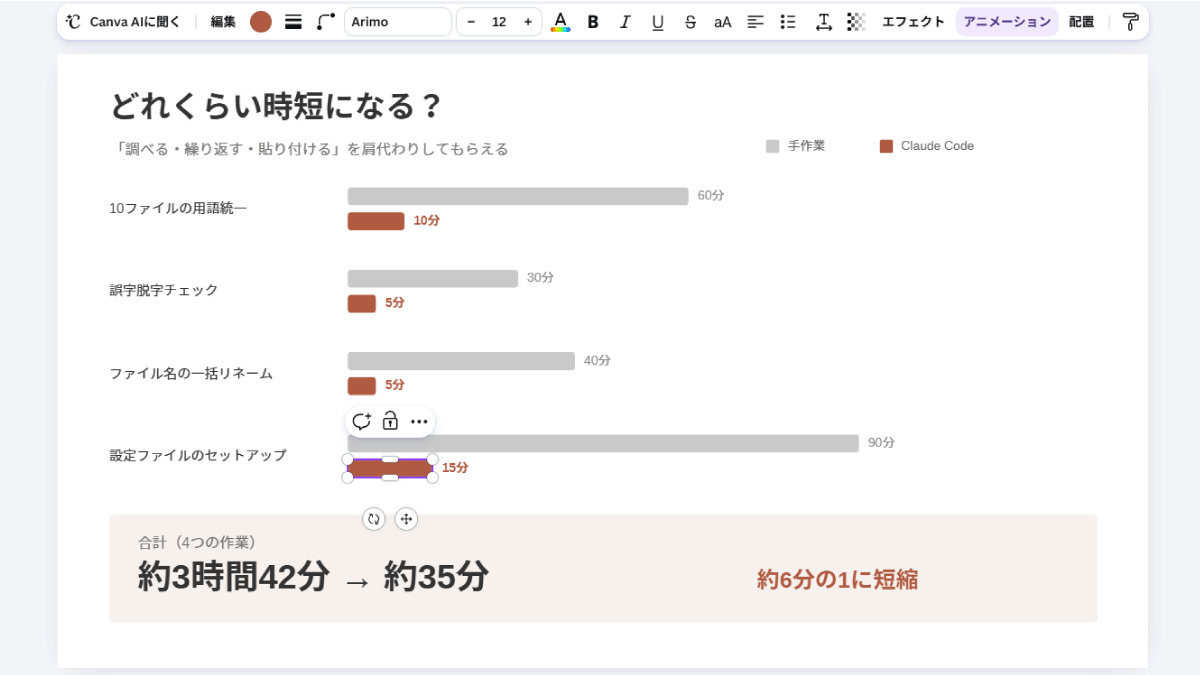Click the font size value 12
The height and width of the screenshot is (675, 1200).
click(x=499, y=22)
